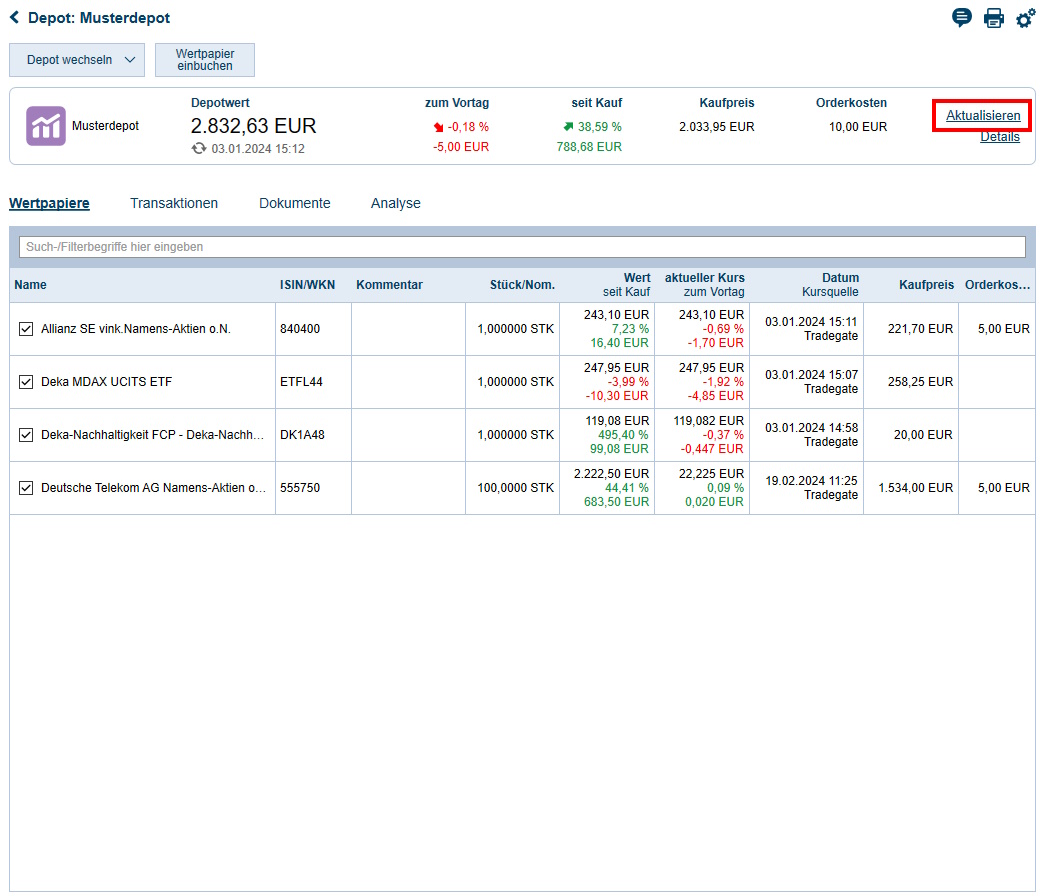This screenshot has height=896, width=1041.
Task: Click the Wert seit Kauf column header
Action: [x=607, y=285]
